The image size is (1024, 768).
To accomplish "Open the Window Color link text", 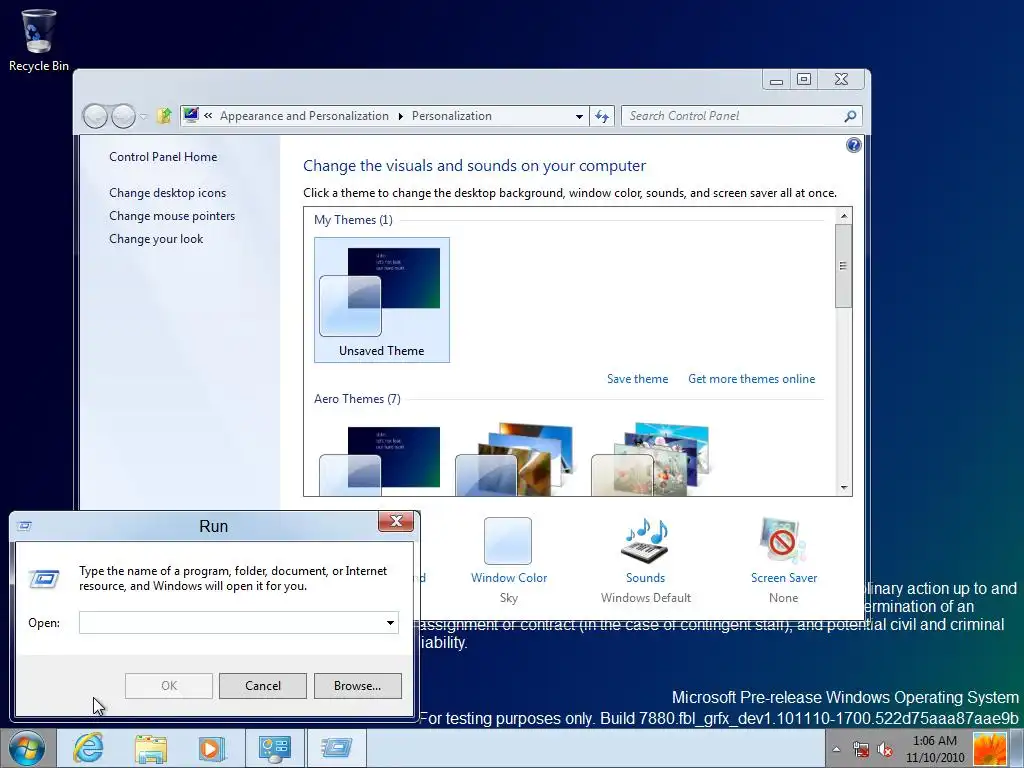I will point(509,578).
